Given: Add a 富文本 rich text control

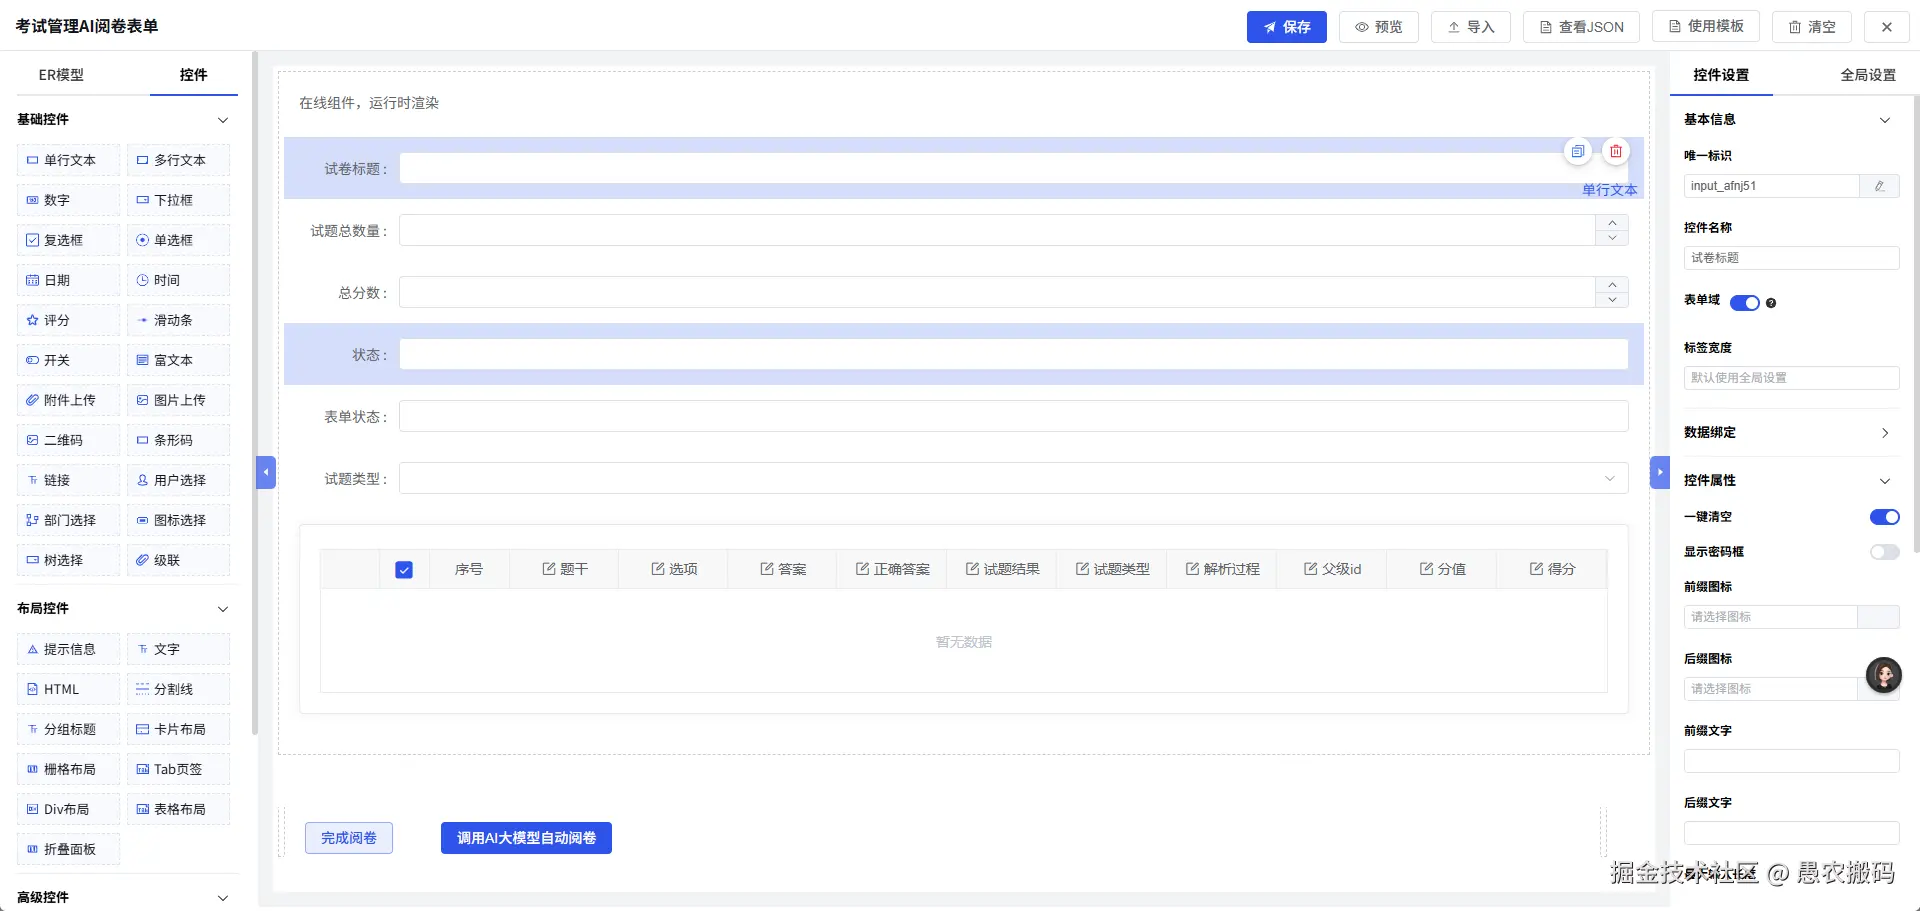Looking at the screenshot, I should click(178, 360).
